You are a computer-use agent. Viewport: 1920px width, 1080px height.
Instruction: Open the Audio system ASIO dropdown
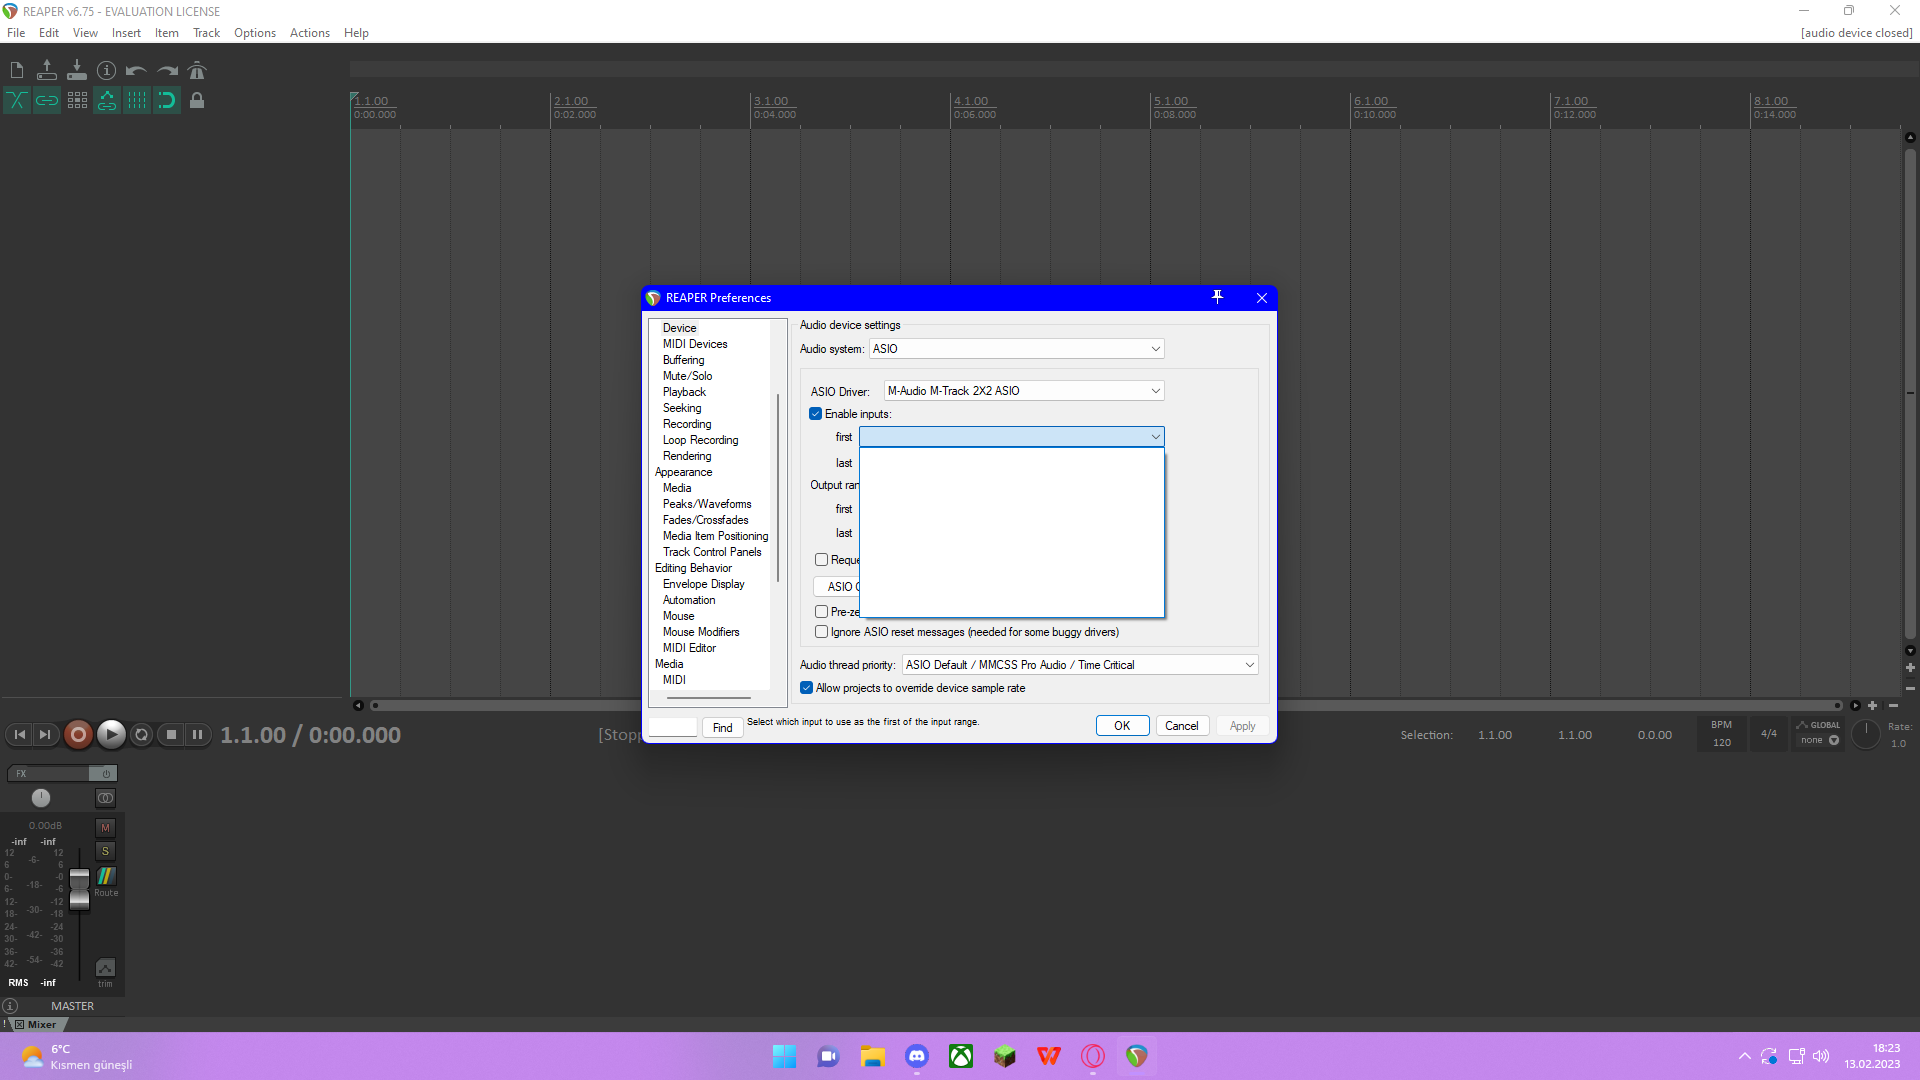(1016, 349)
